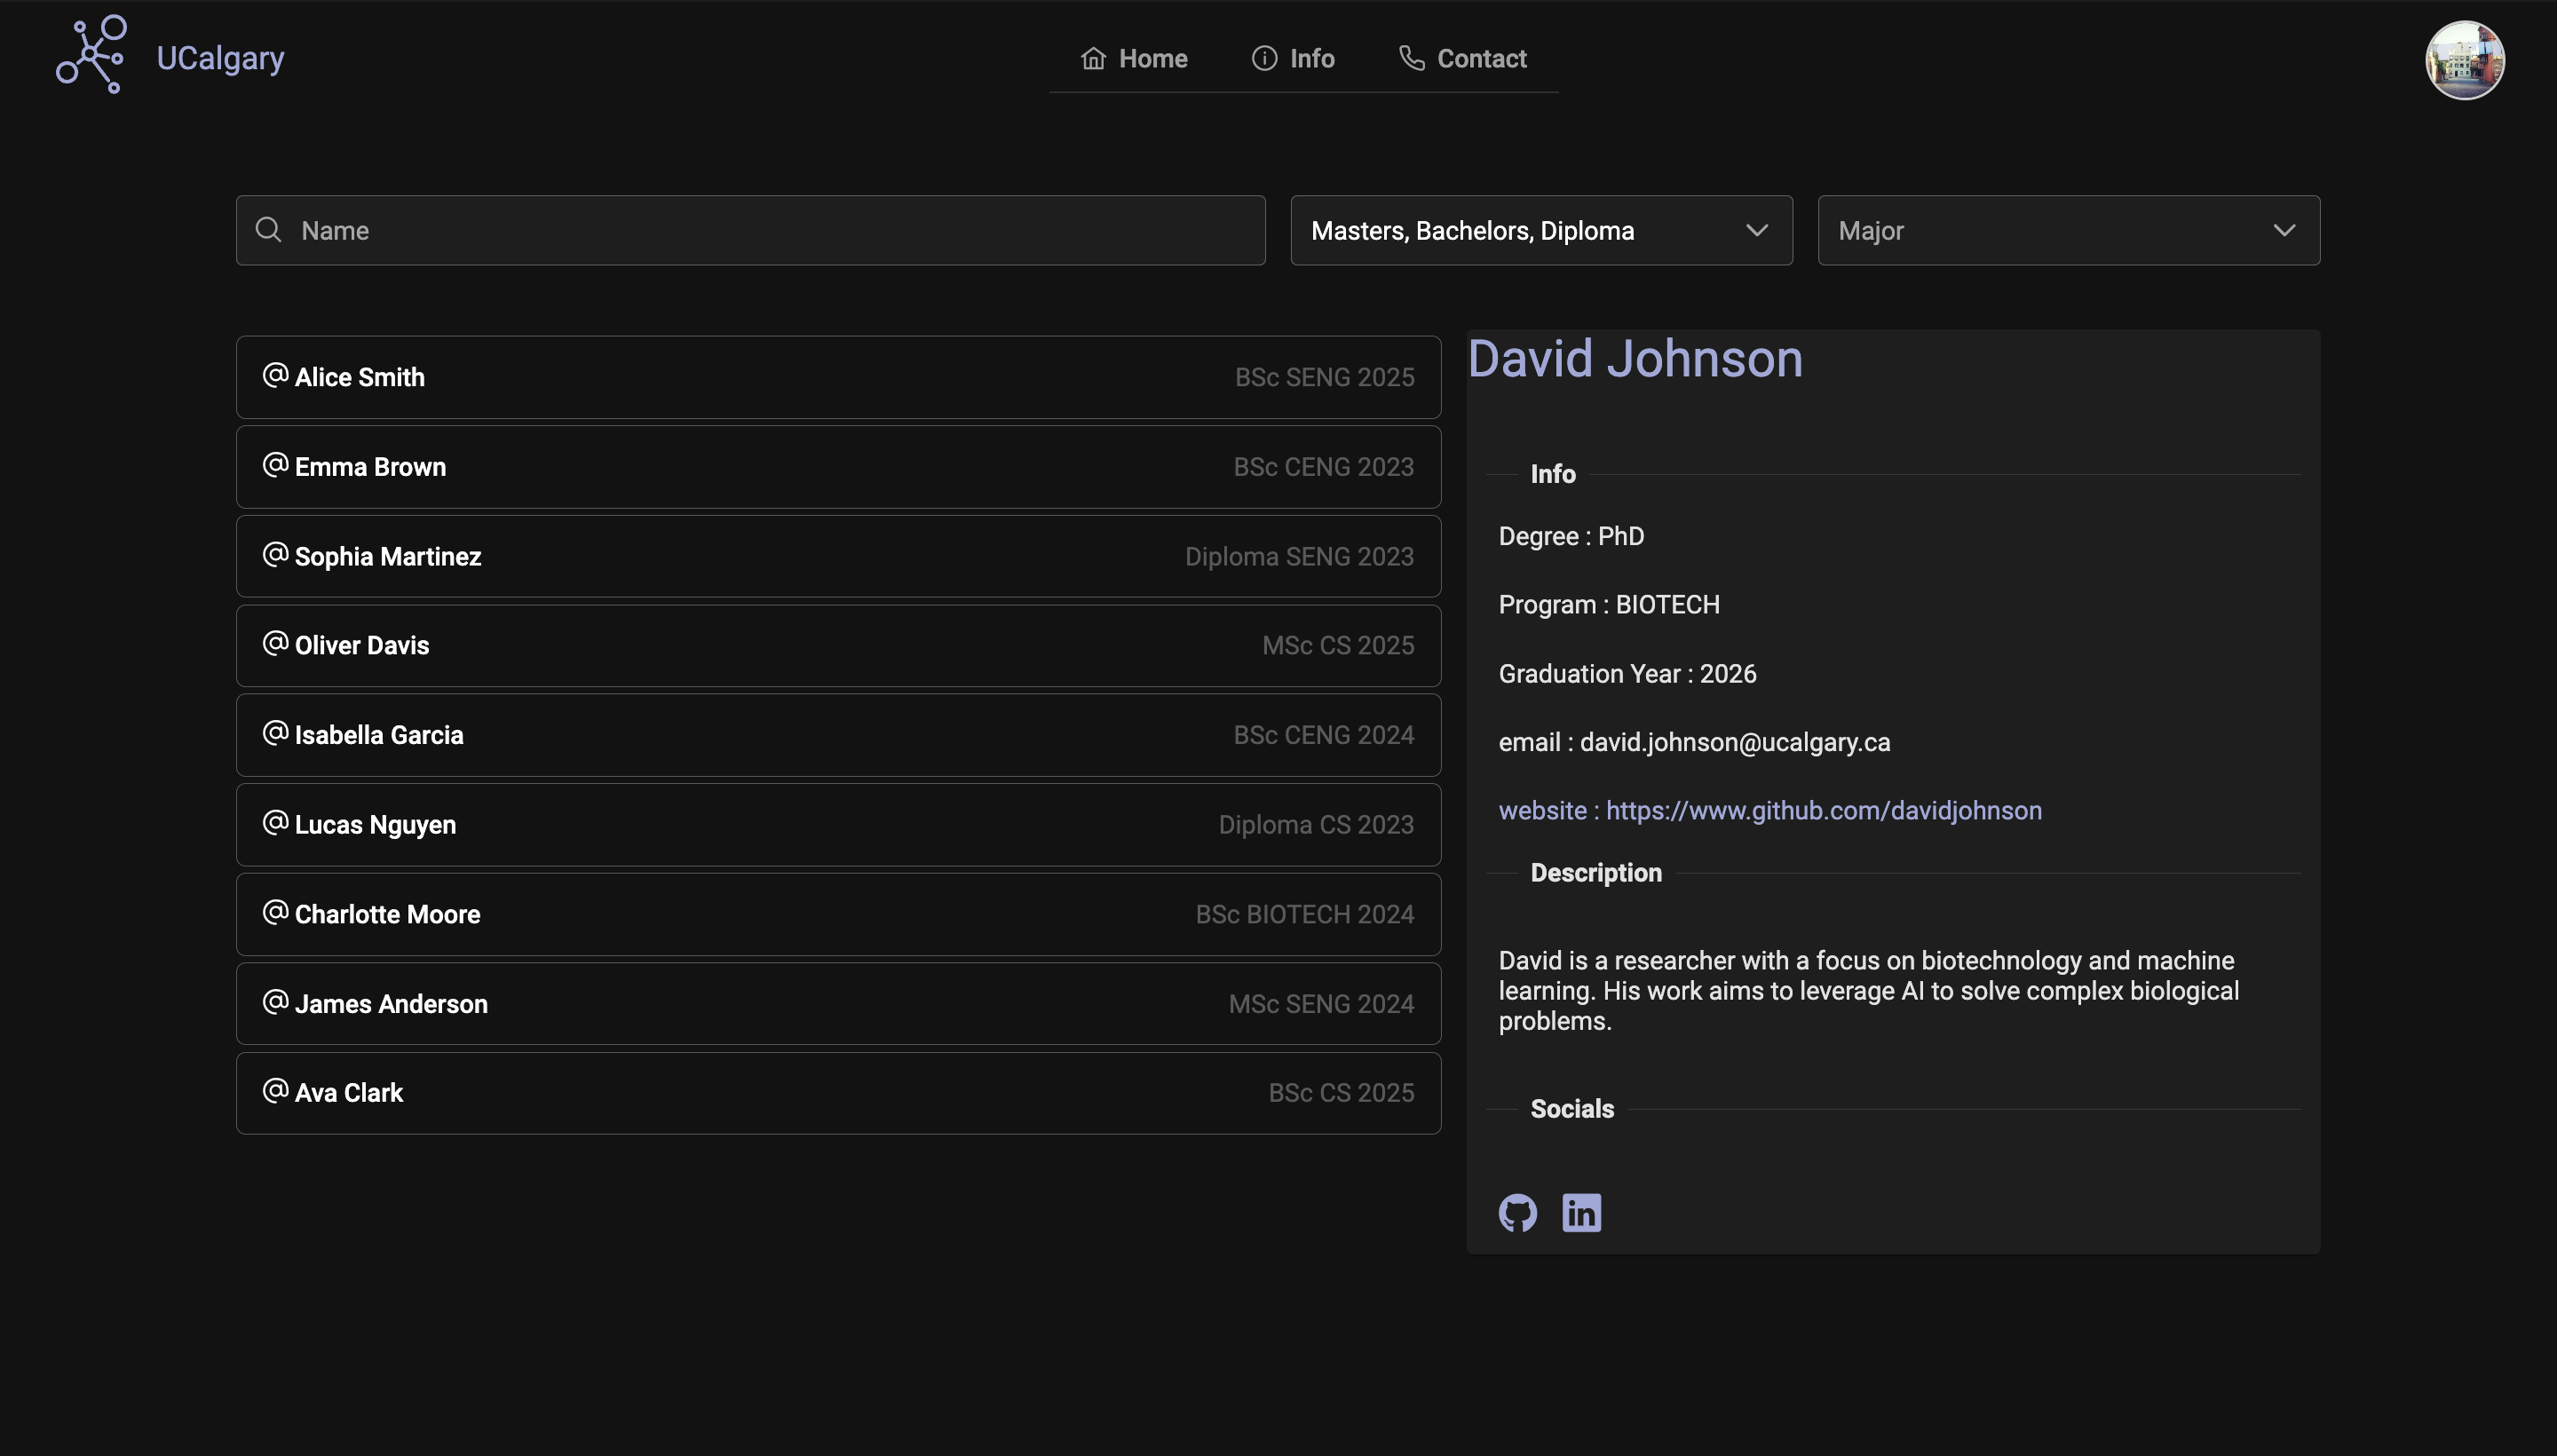Screen dimensions: 2557x1456
Task: Click the UCalgary brand title link
Action: (x=220, y=58)
